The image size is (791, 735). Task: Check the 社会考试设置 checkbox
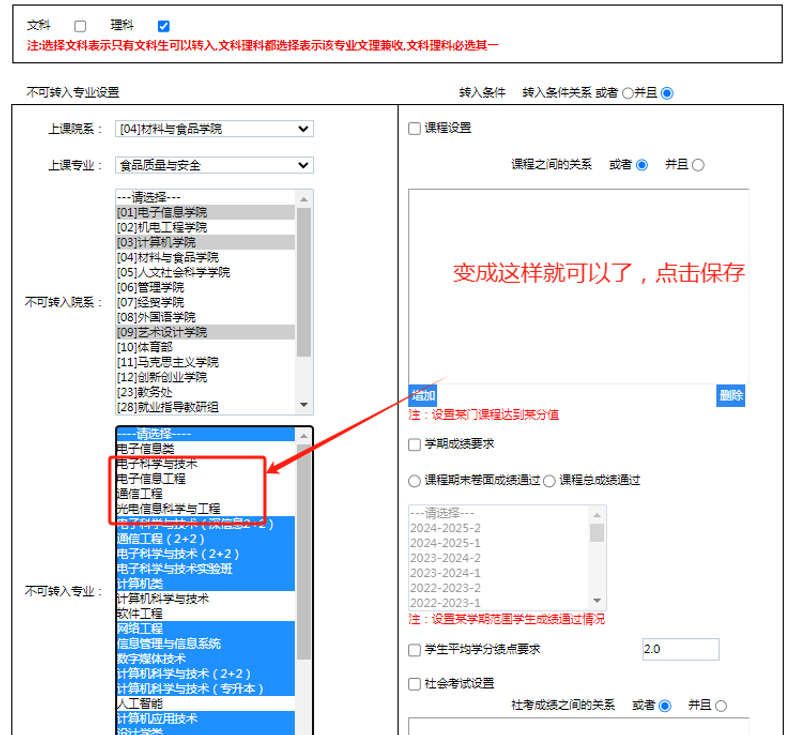point(414,684)
